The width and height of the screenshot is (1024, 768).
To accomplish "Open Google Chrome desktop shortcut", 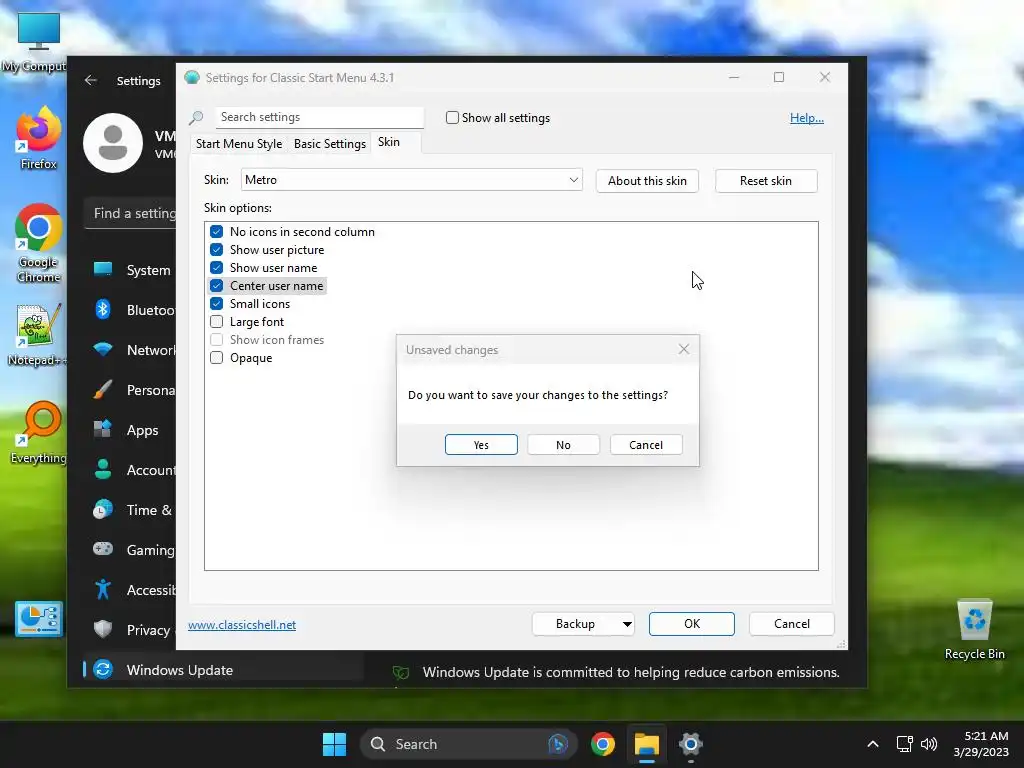I will pos(38,243).
